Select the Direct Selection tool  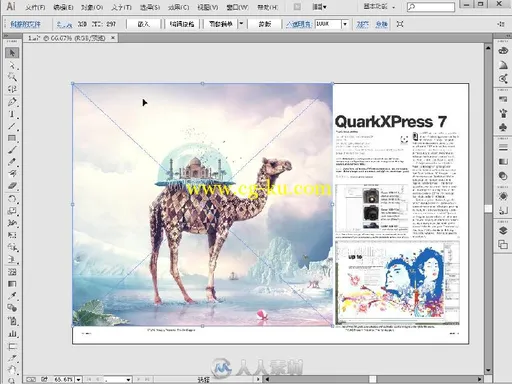click(12, 65)
